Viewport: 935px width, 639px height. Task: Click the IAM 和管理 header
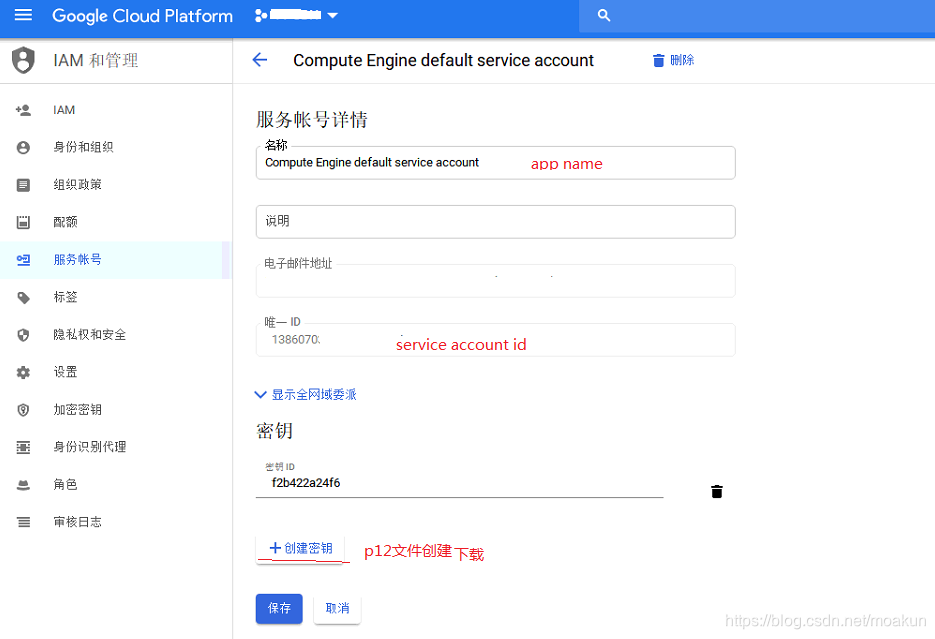coord(95,60)
